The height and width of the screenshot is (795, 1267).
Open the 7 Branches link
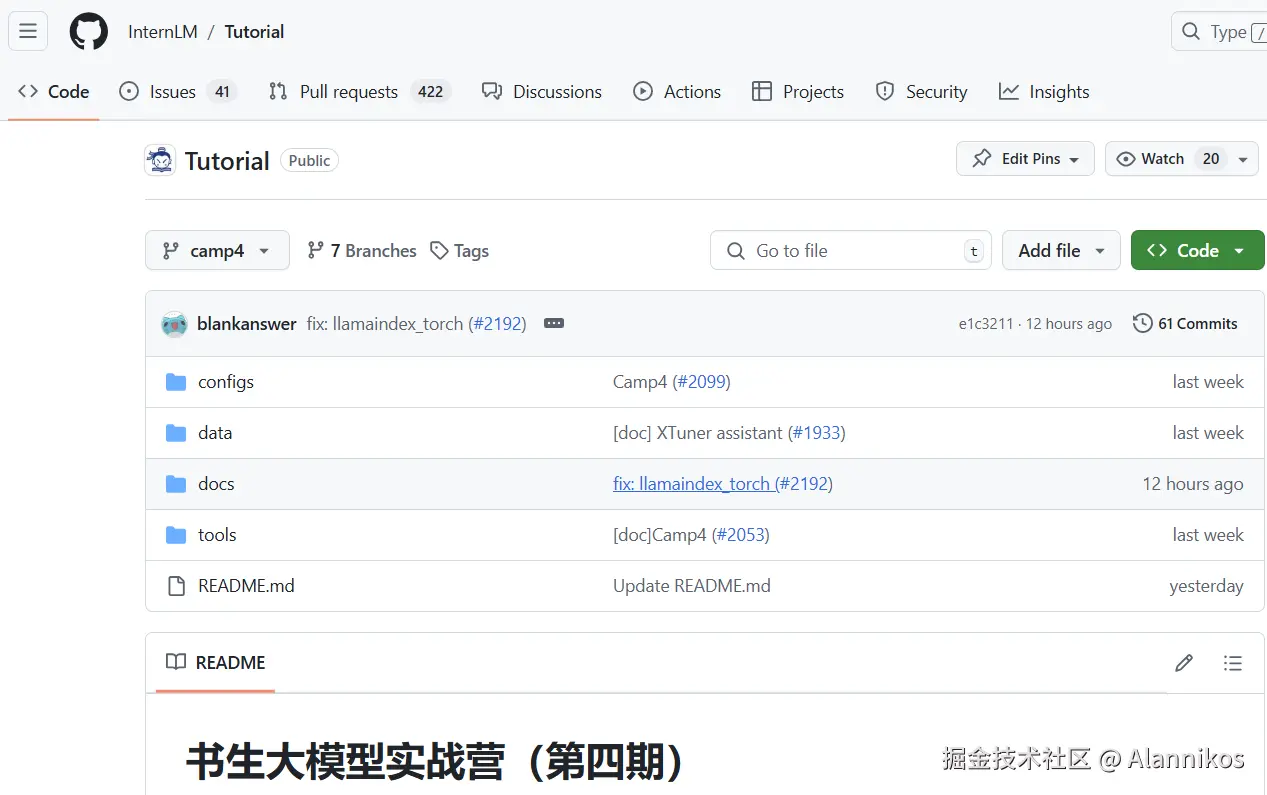[362, 250]
